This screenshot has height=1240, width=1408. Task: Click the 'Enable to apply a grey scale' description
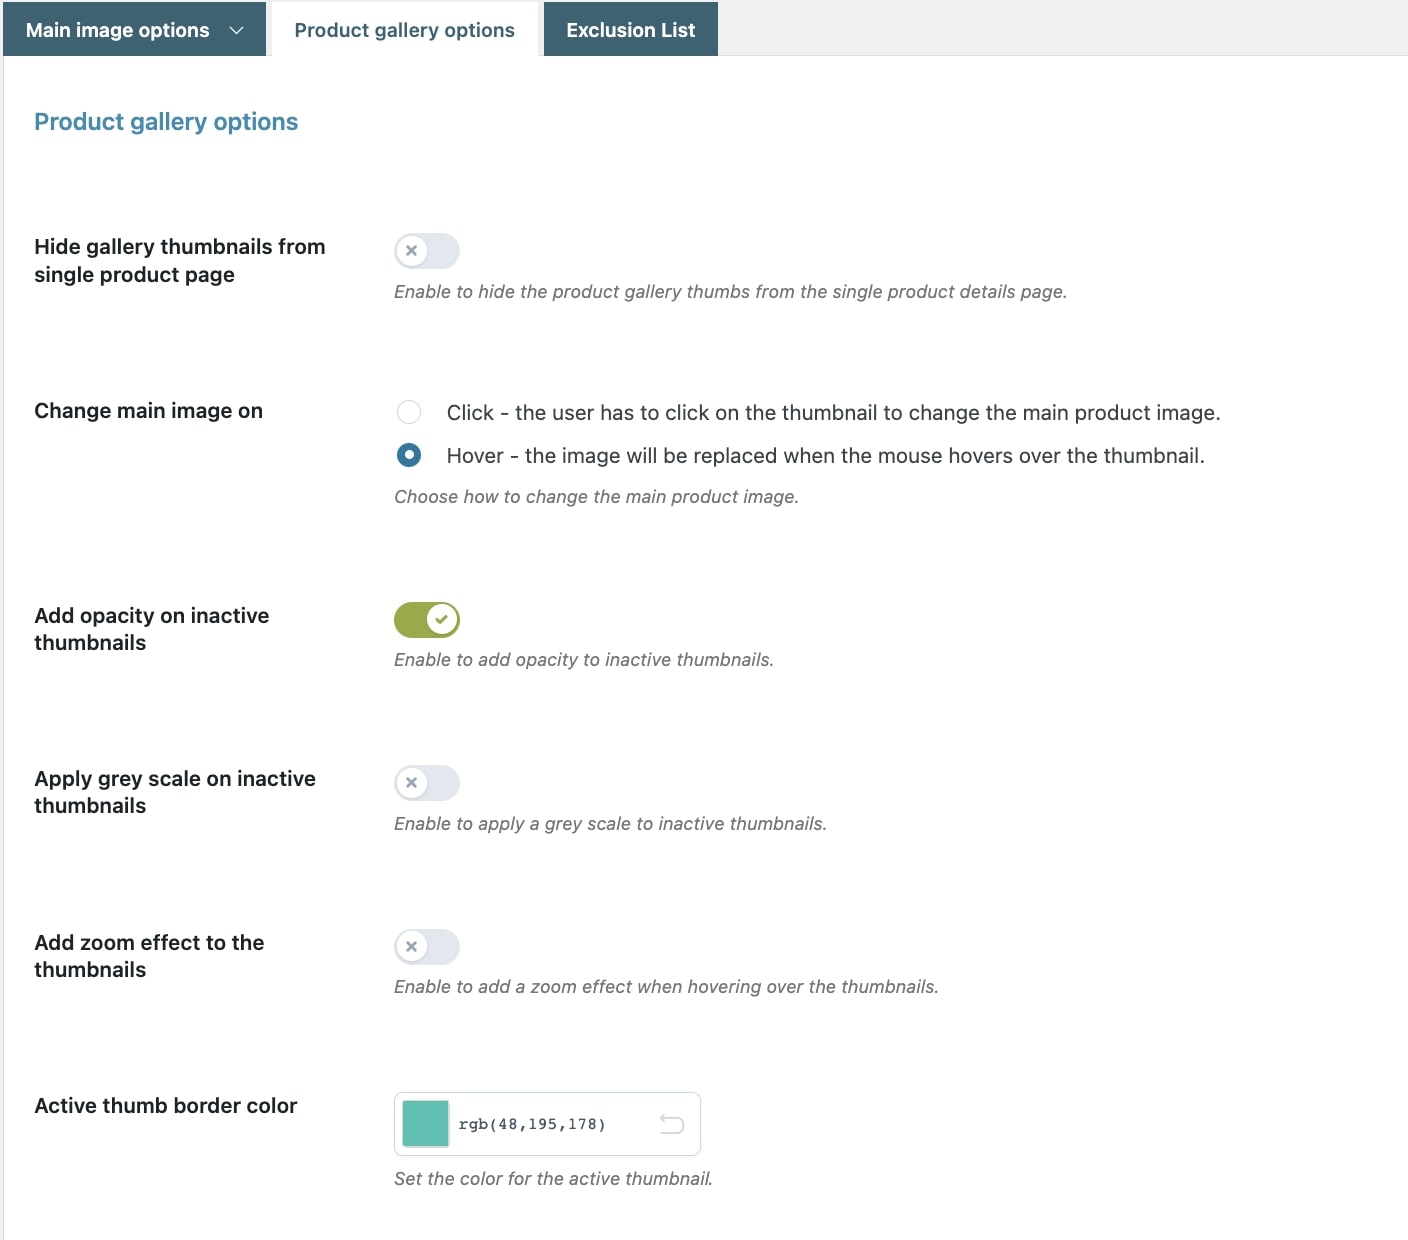point(610,824)
